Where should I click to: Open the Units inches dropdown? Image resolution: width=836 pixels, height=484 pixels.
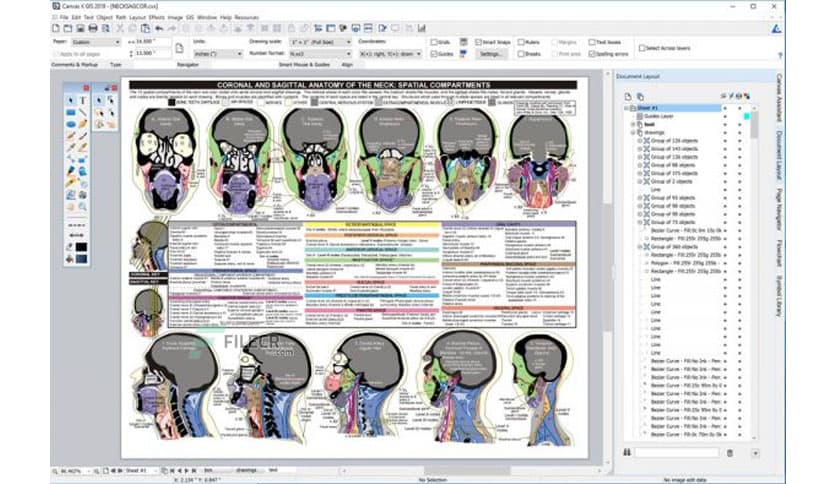(218, 54)
